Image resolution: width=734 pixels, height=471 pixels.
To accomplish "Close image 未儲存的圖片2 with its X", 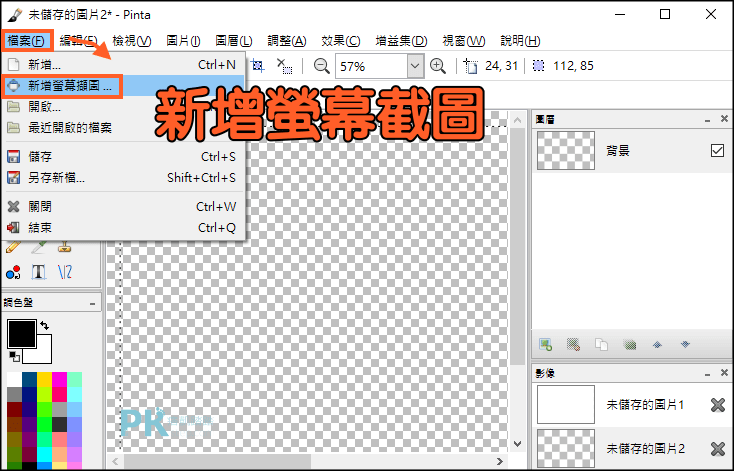I will pyautogui.click(x=718, y=449).
